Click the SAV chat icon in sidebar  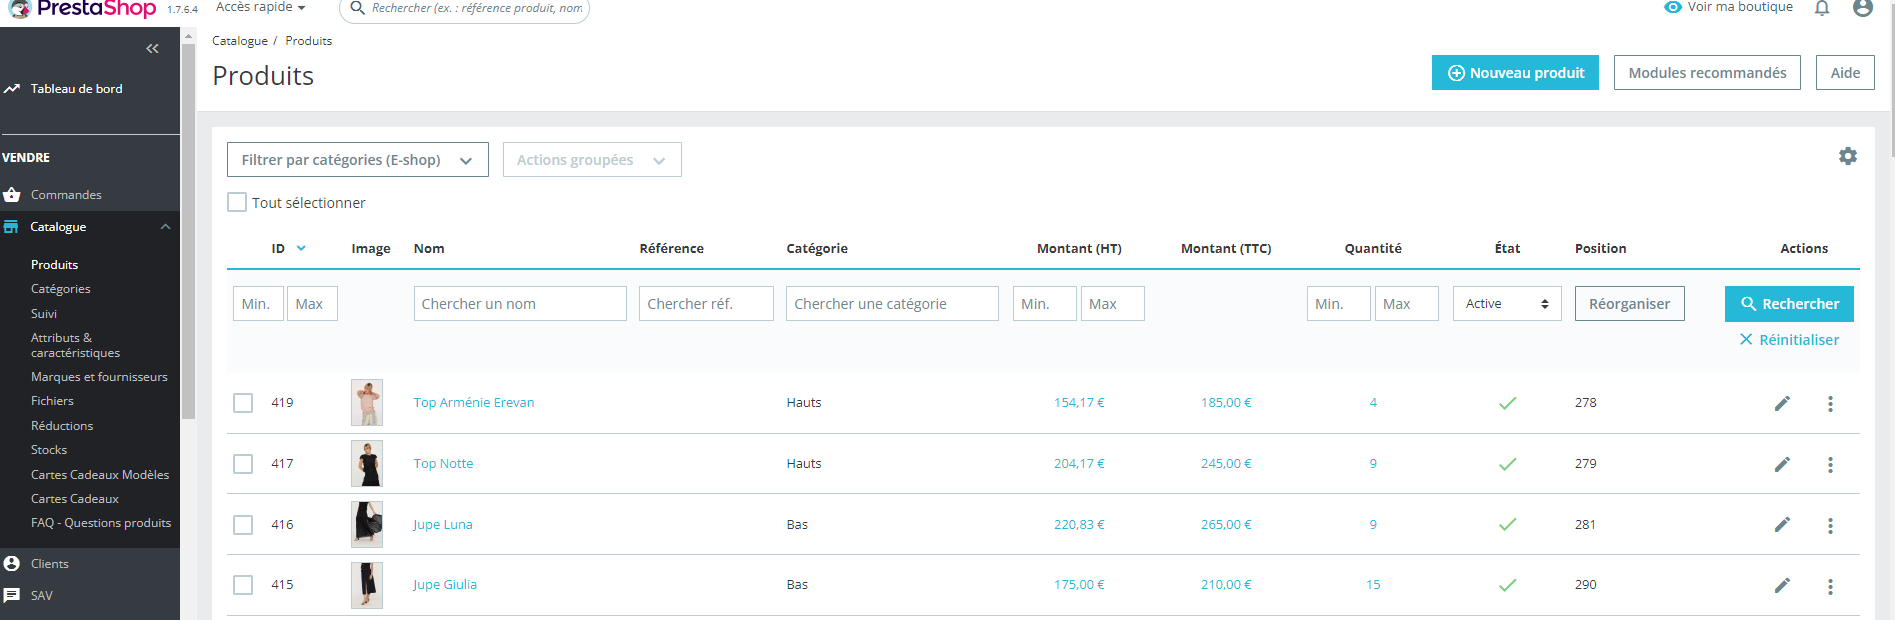click(12, 595)
